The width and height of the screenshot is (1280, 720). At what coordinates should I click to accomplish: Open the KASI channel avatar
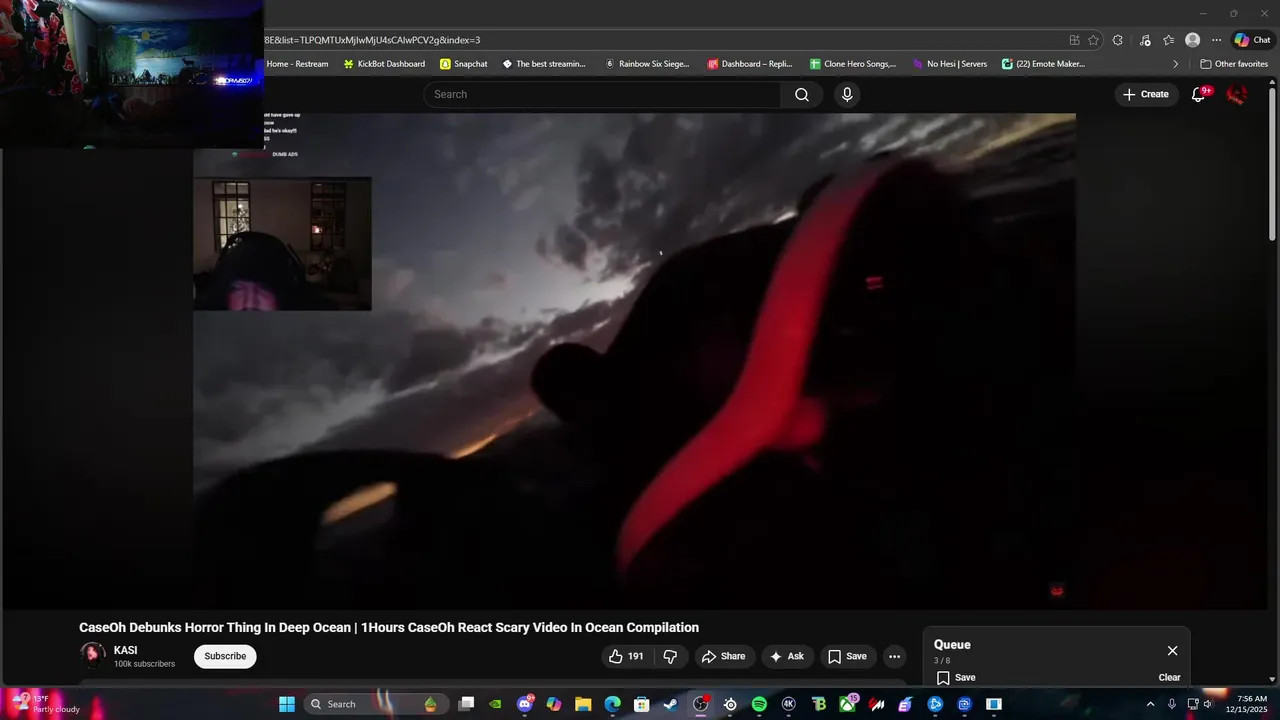pyautogui.click(x=93, y=655)
